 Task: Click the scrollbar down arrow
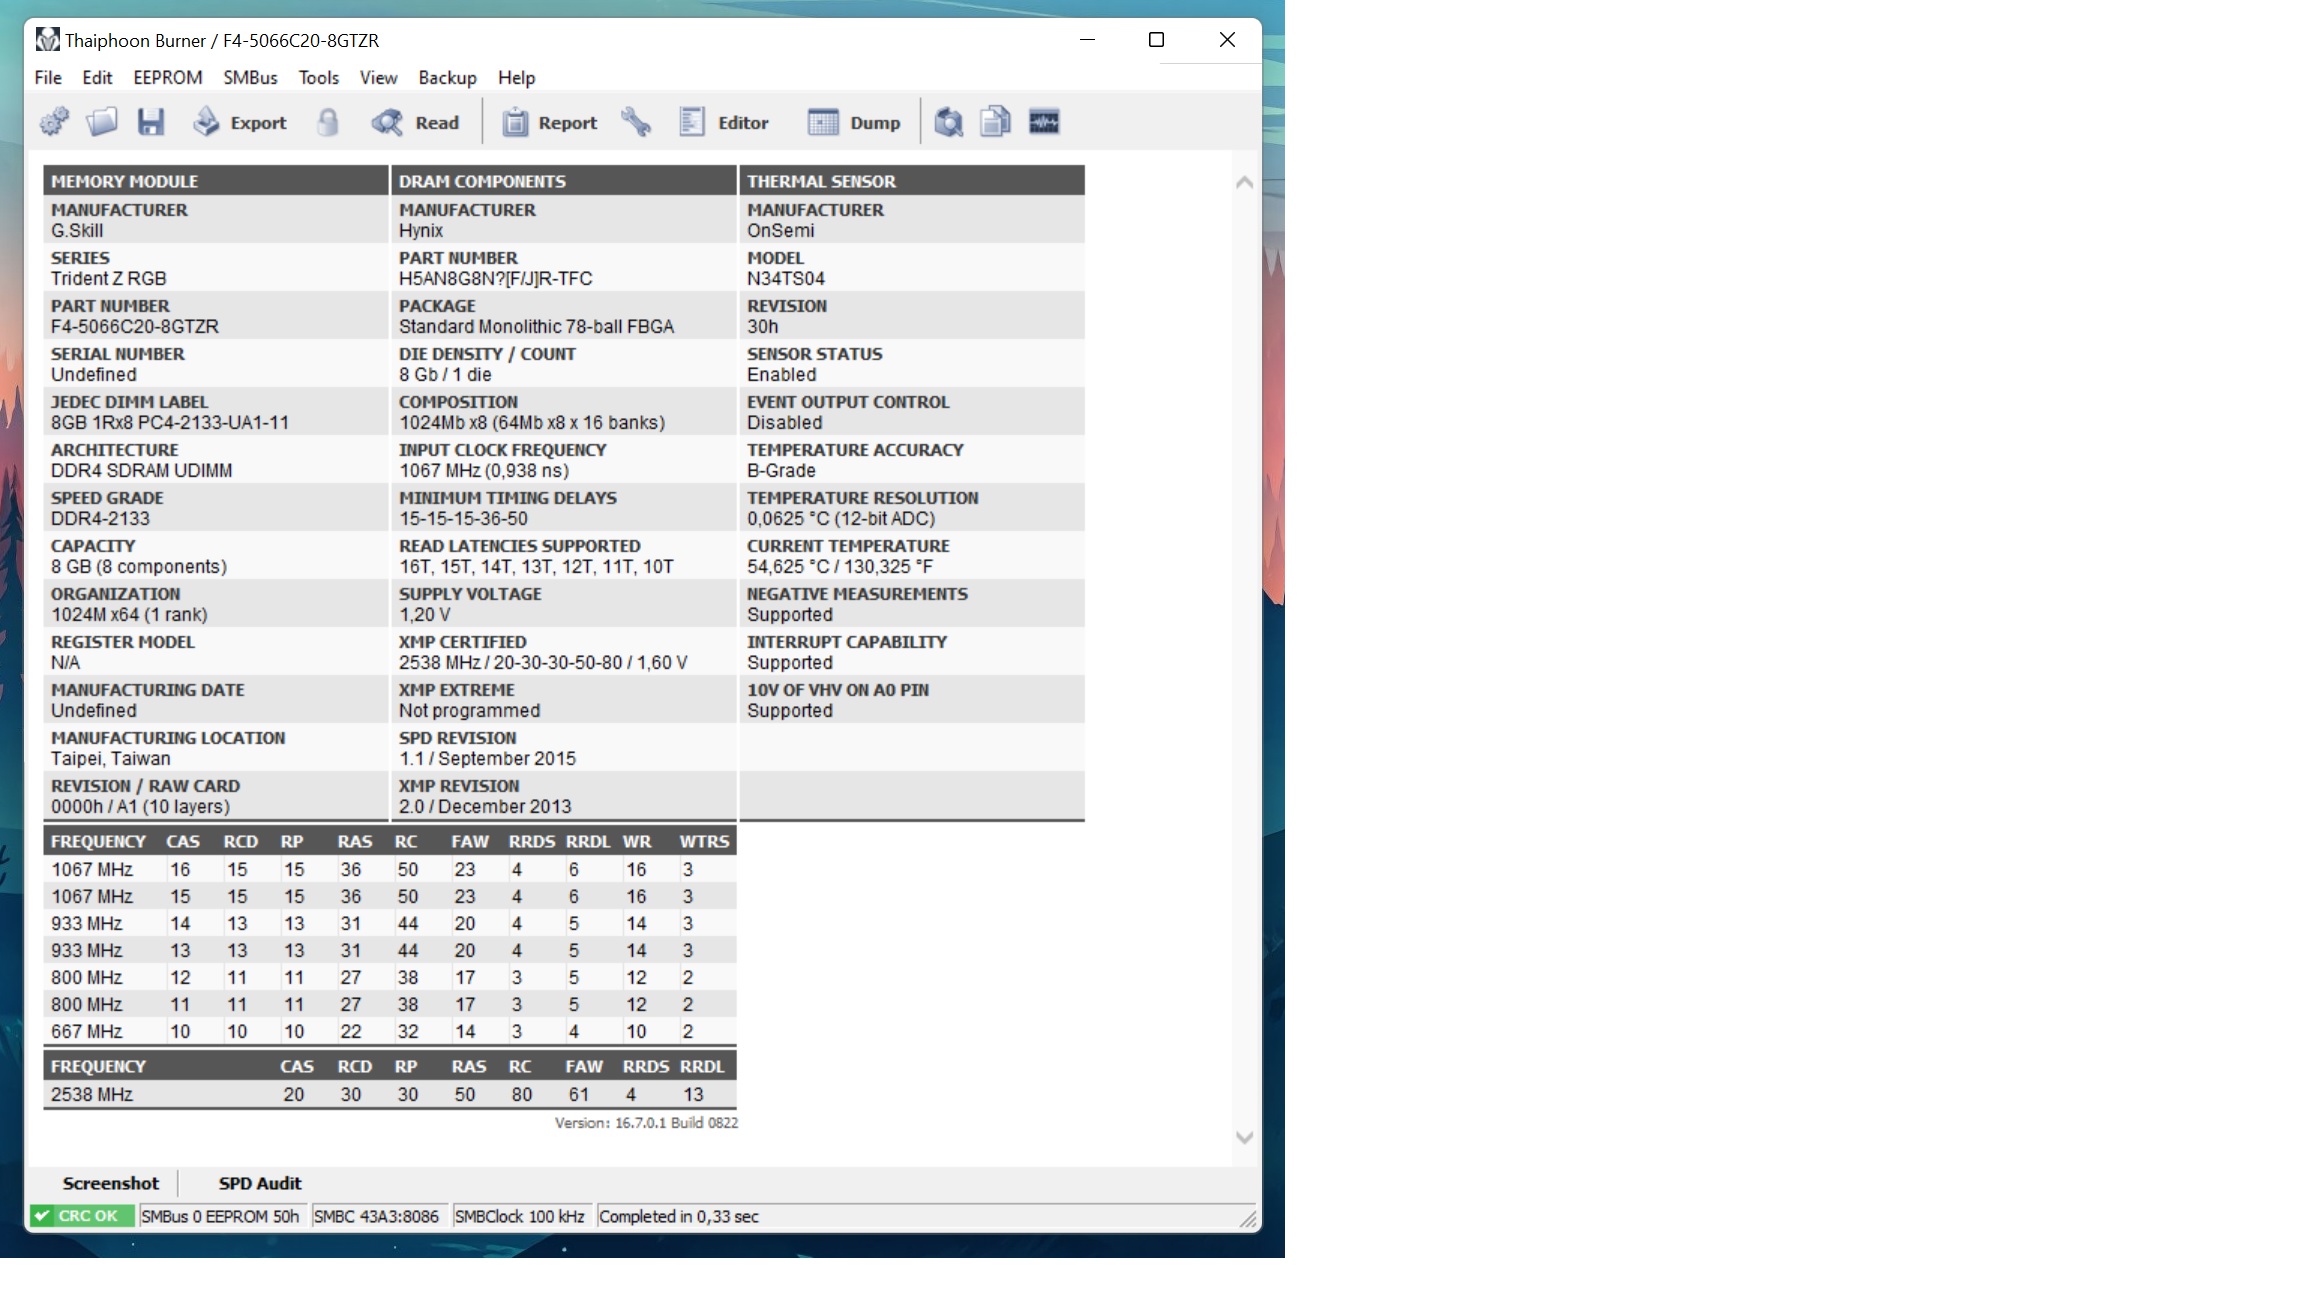tap(1244, 1137)
